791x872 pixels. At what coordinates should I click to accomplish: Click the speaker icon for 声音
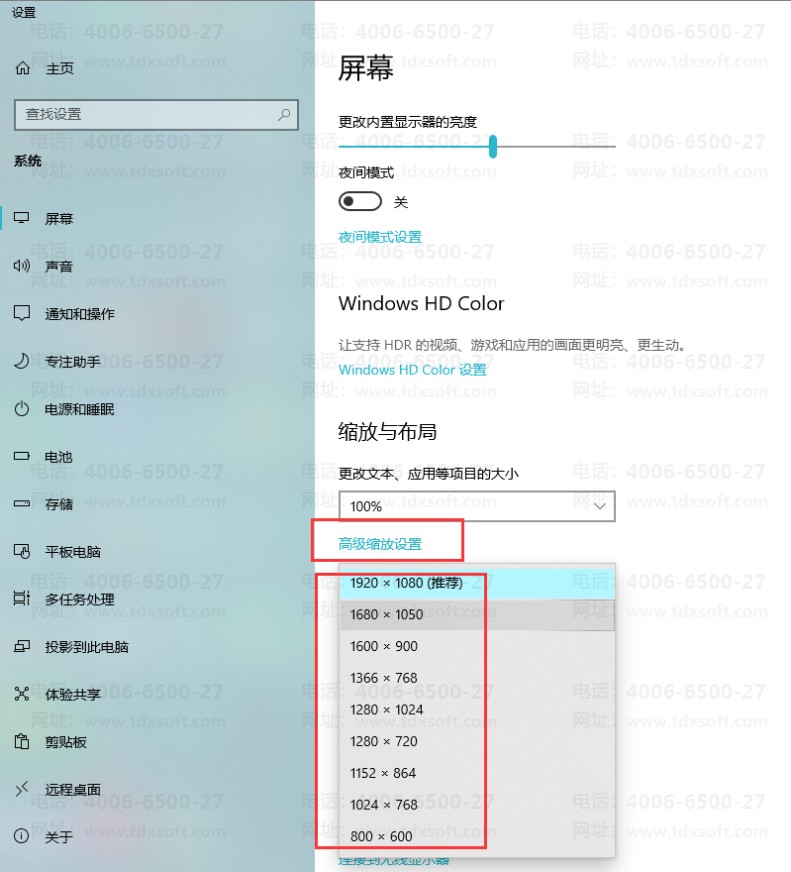pos(21,266)
